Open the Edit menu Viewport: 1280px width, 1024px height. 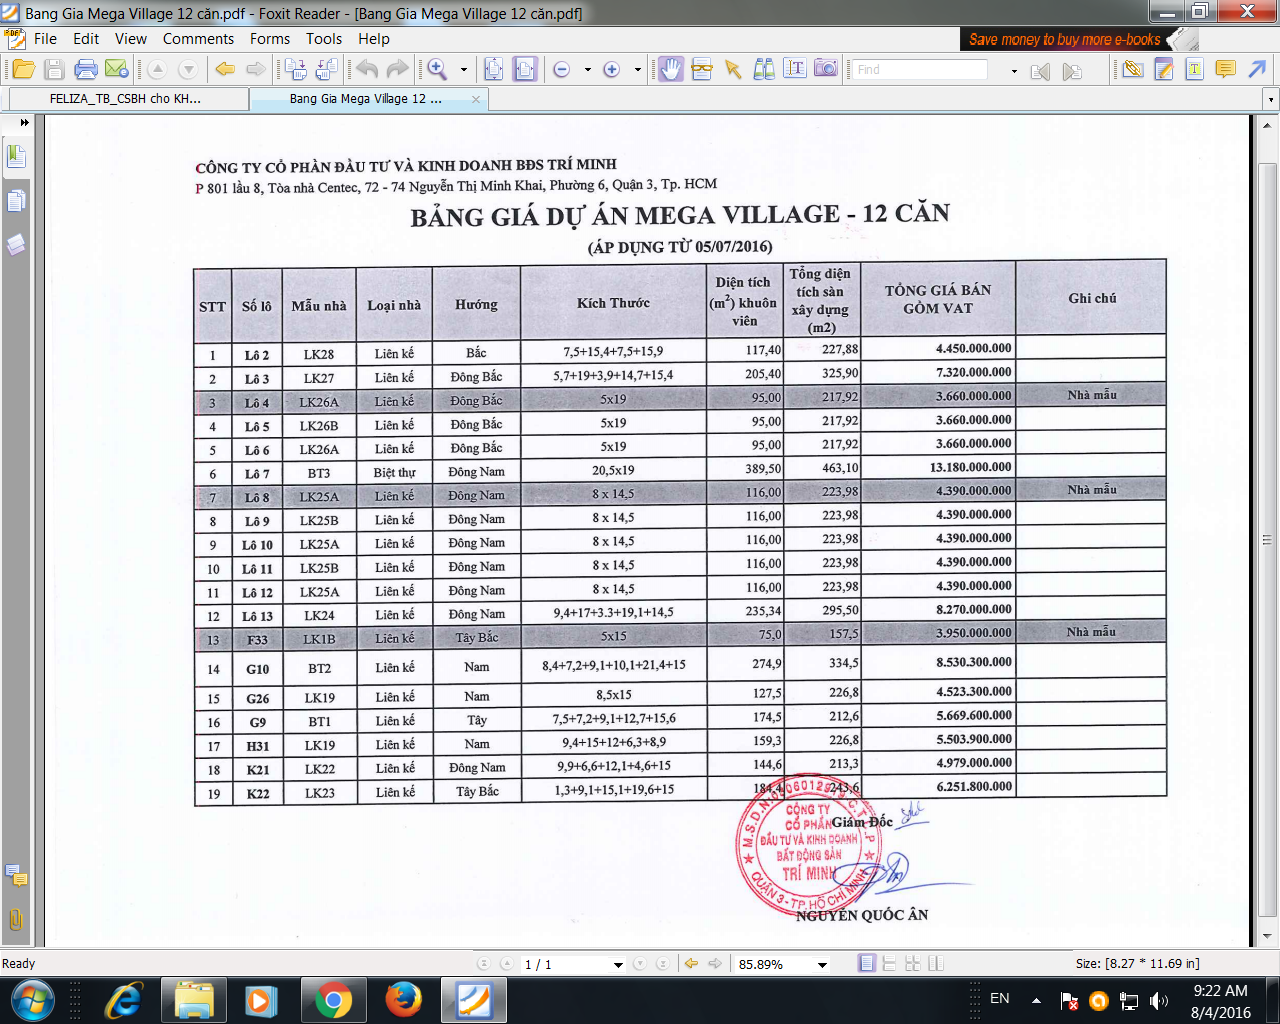point(86,39)
